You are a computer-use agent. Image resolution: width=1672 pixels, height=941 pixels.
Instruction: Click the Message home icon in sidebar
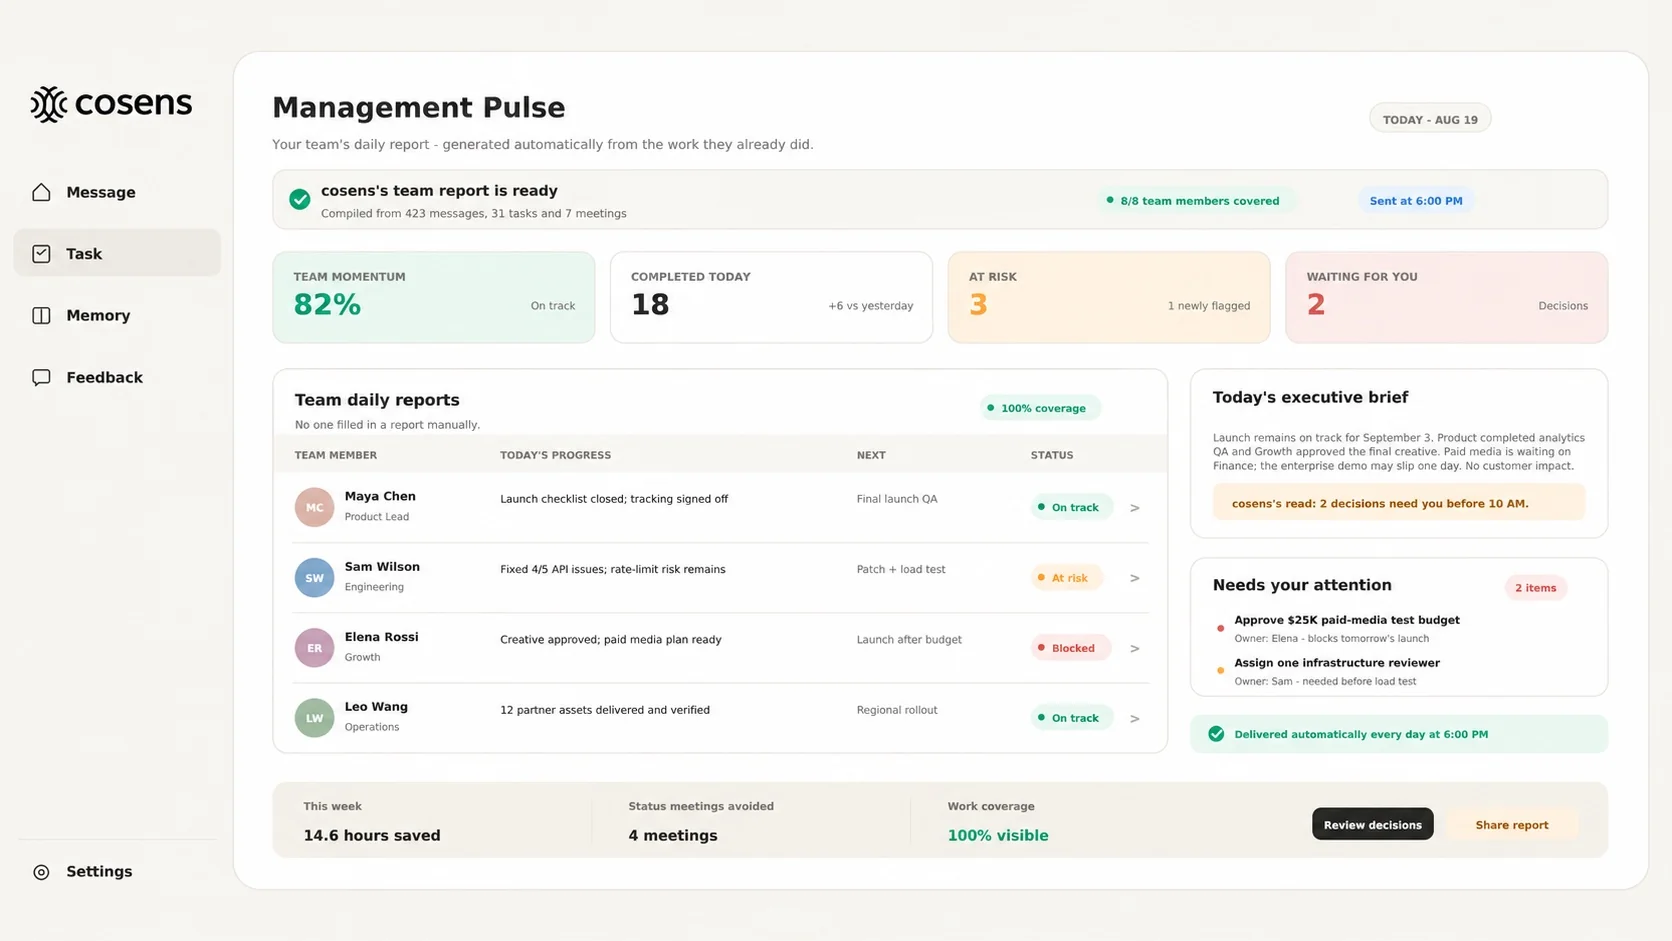(41, 192)
